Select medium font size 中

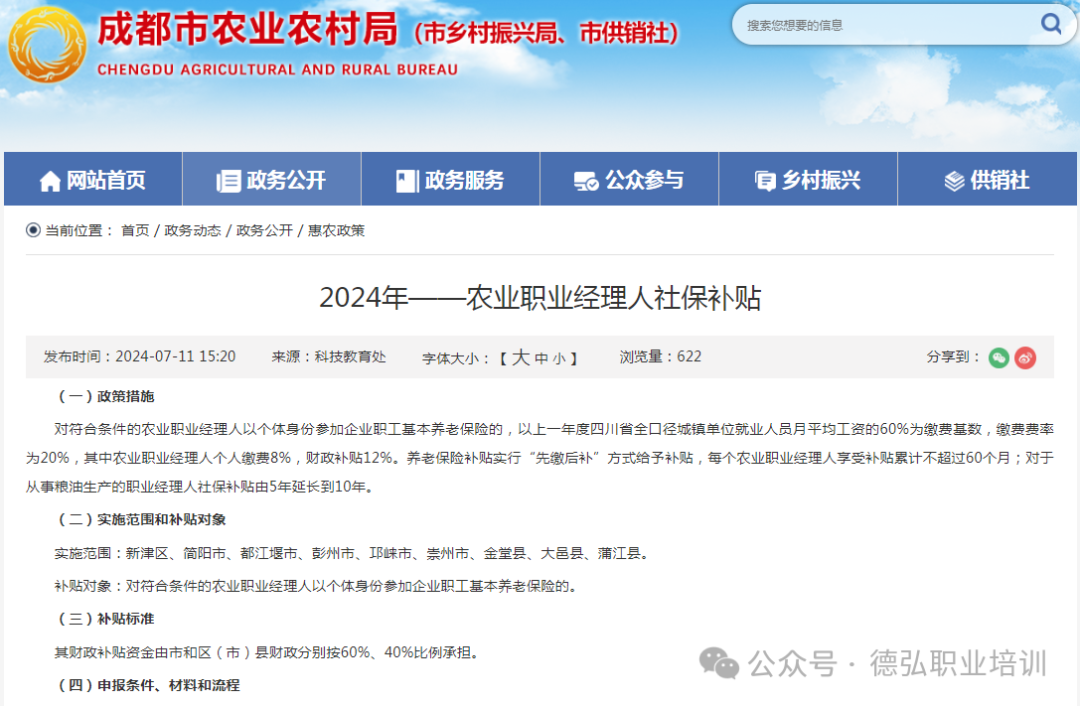point(541,358)
